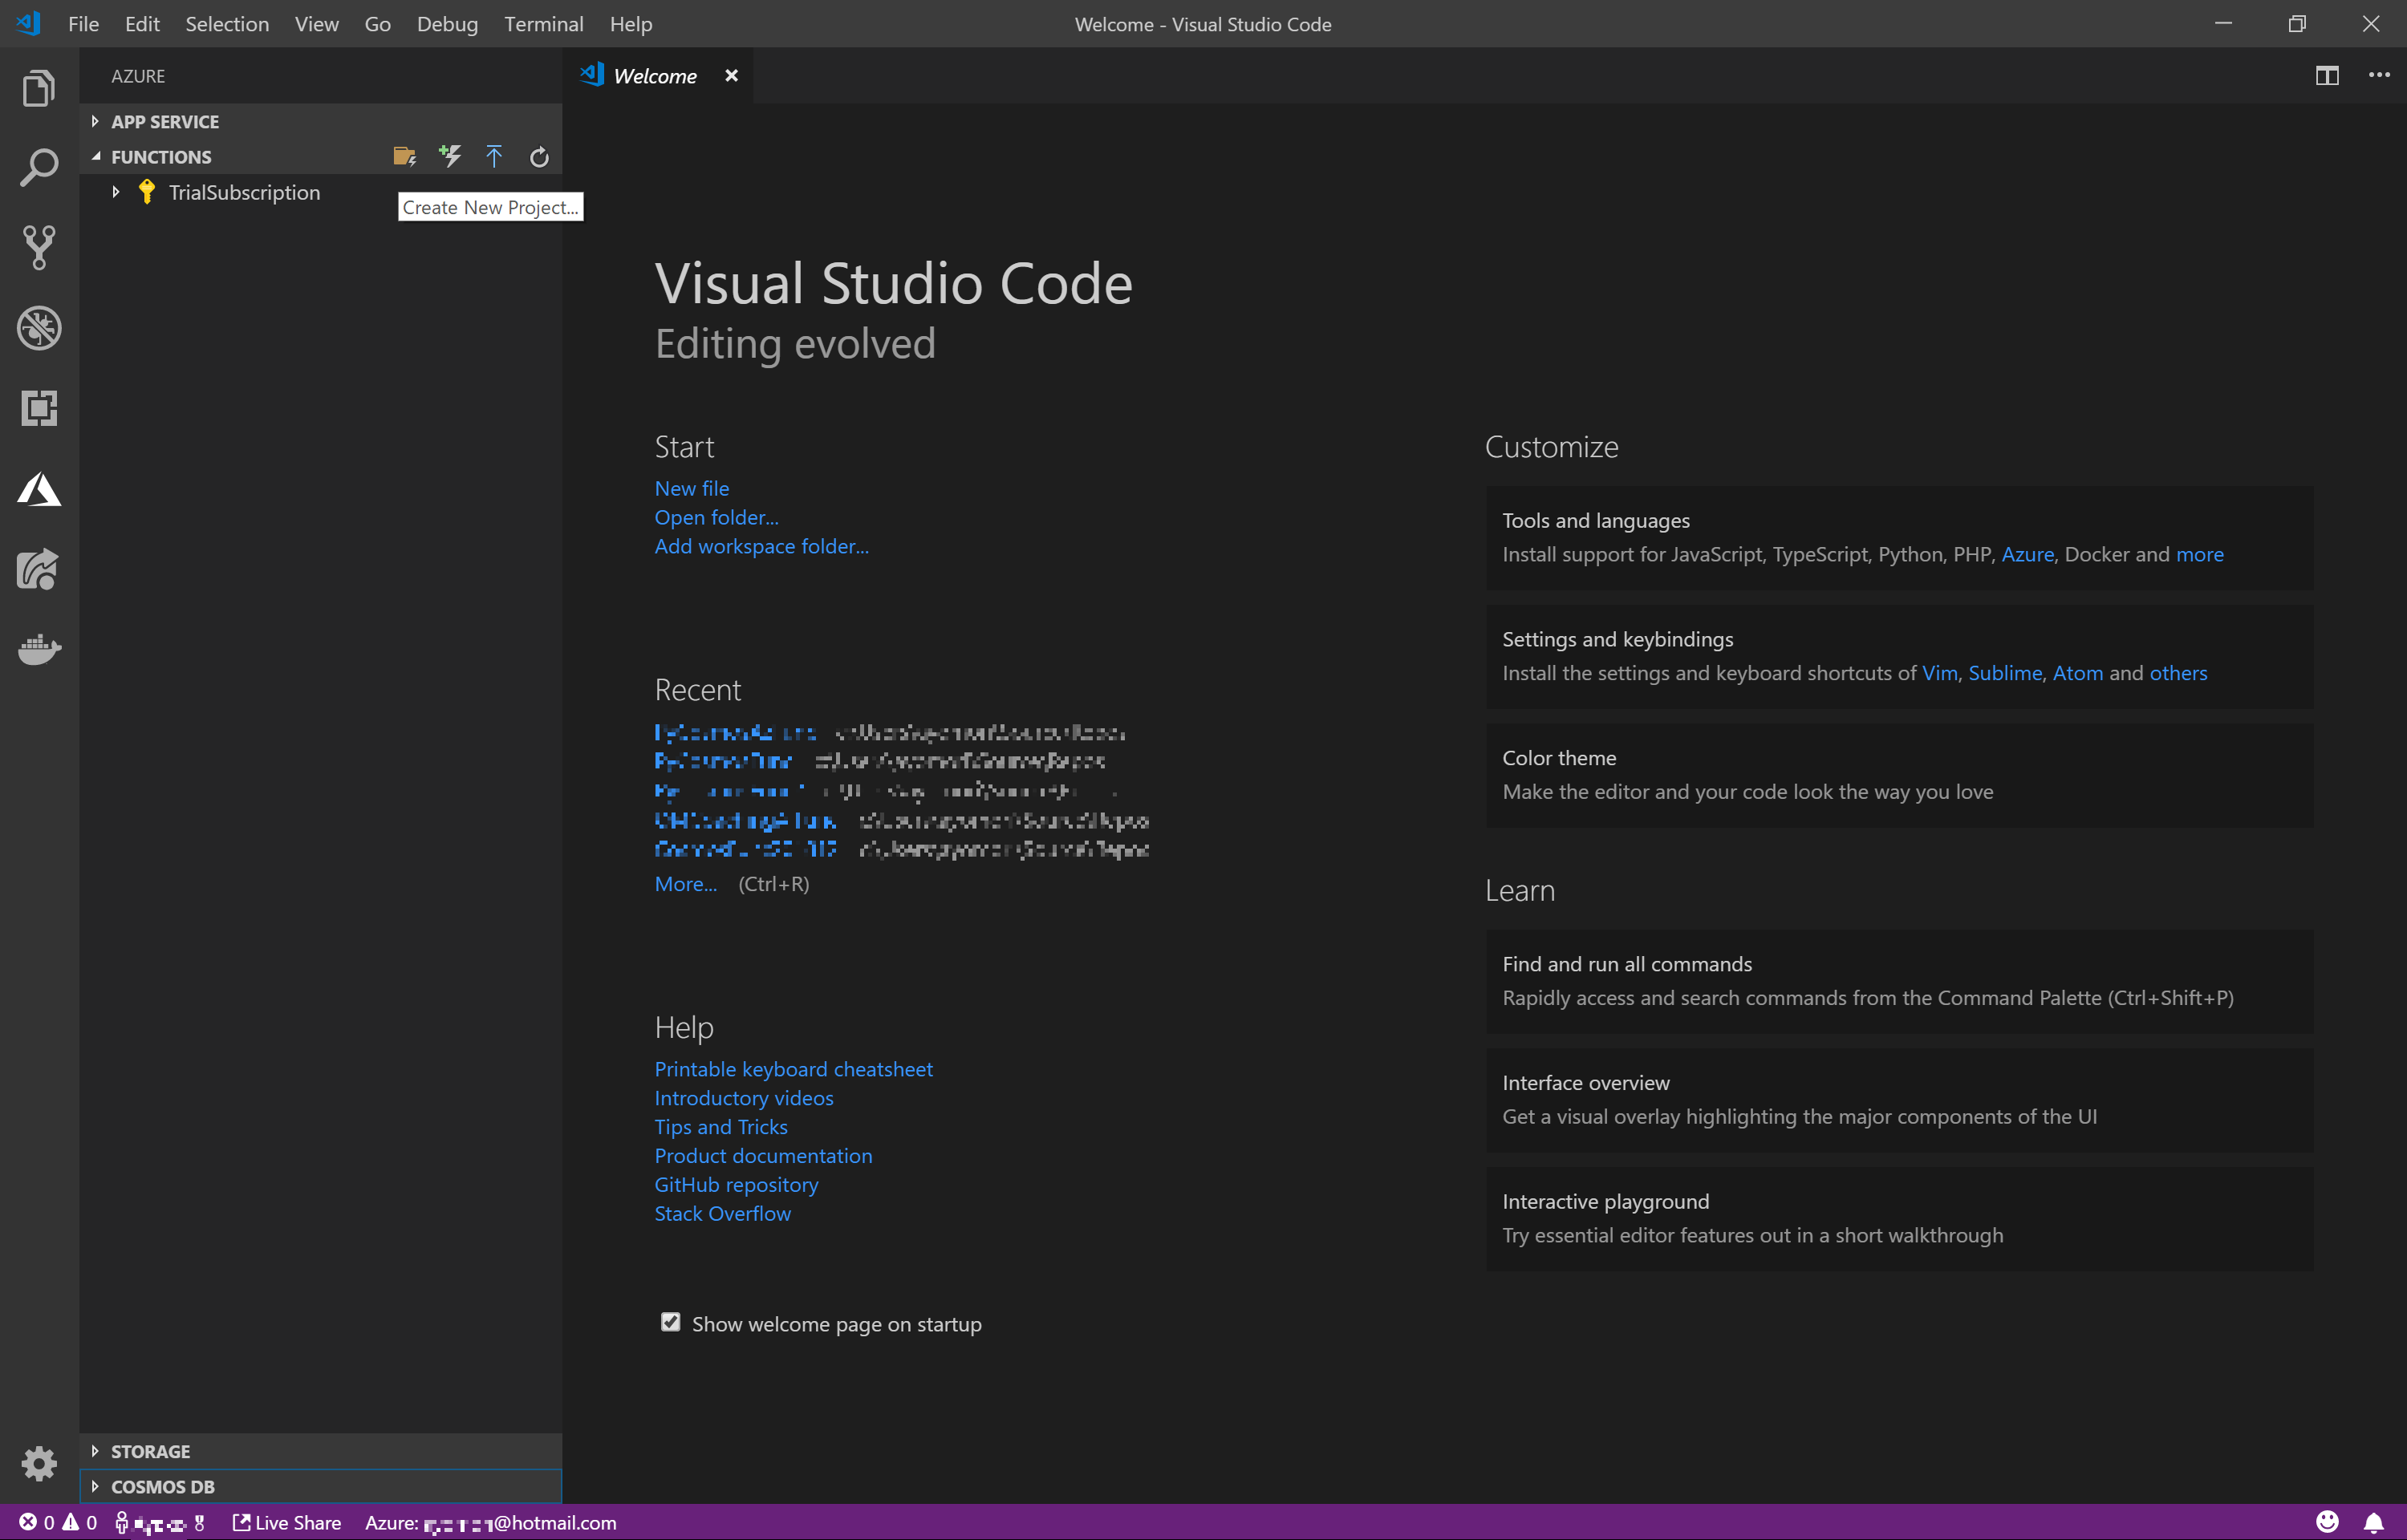This screenshot has width=2407, height=1540.
Task: Click the Stack Overflow help link
Action: [x=722, y=1213]
